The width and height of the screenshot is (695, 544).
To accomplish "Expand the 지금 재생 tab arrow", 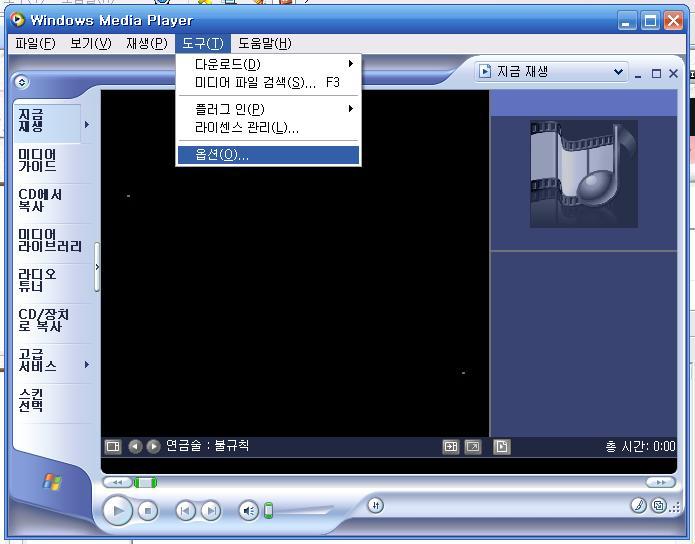I will [87, 125].
